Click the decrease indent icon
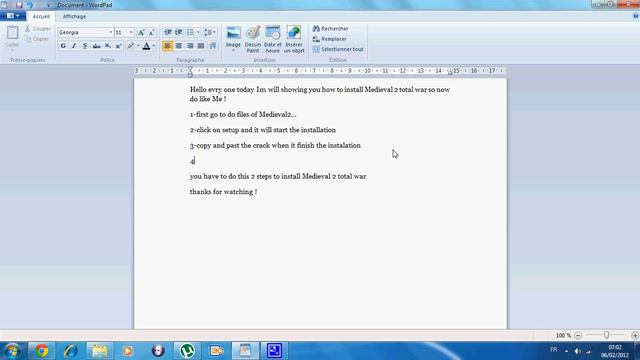Screen dimensions: 640x360 click(x=168, y=32)
